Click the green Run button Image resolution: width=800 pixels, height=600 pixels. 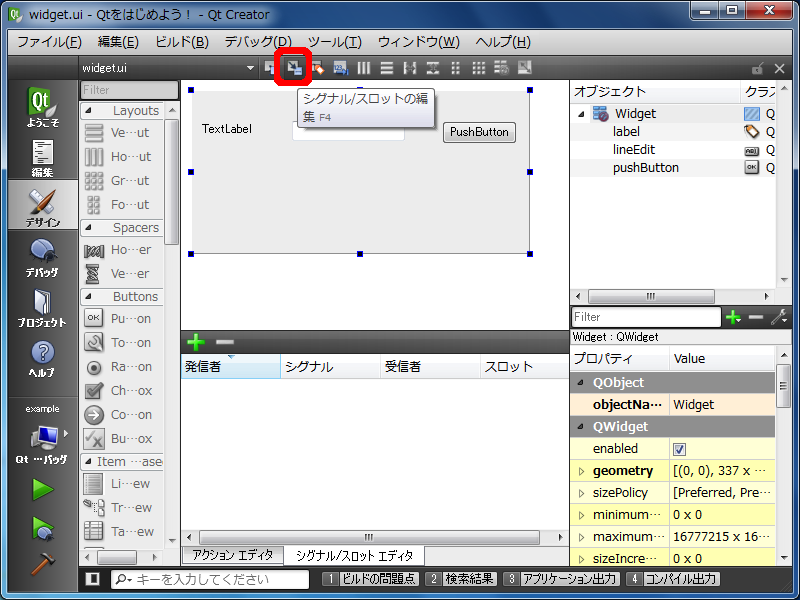(42, 489)
